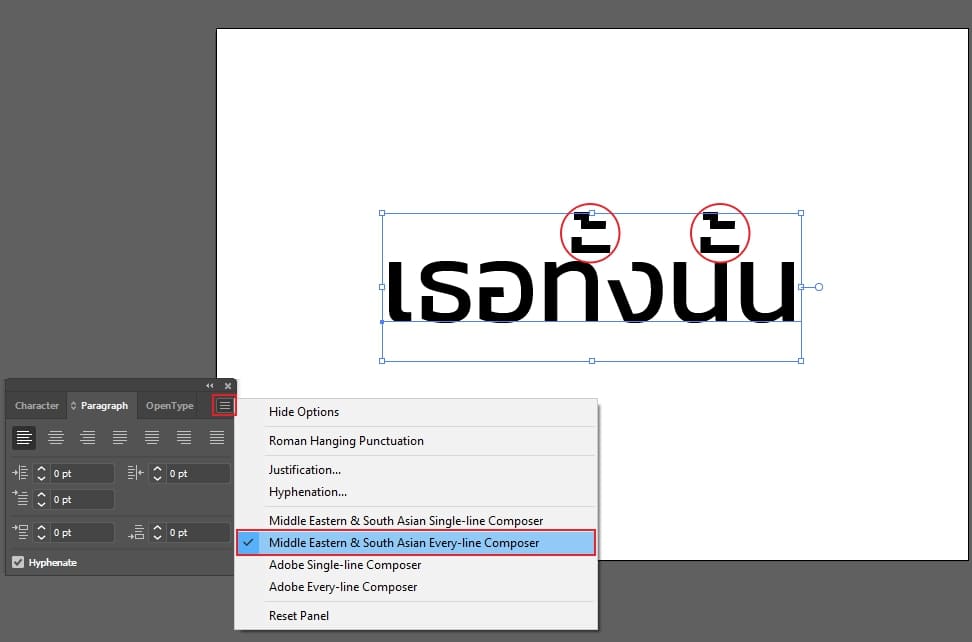
Task: Click the top-left text box handle
Action: click(x=382, y=213)
